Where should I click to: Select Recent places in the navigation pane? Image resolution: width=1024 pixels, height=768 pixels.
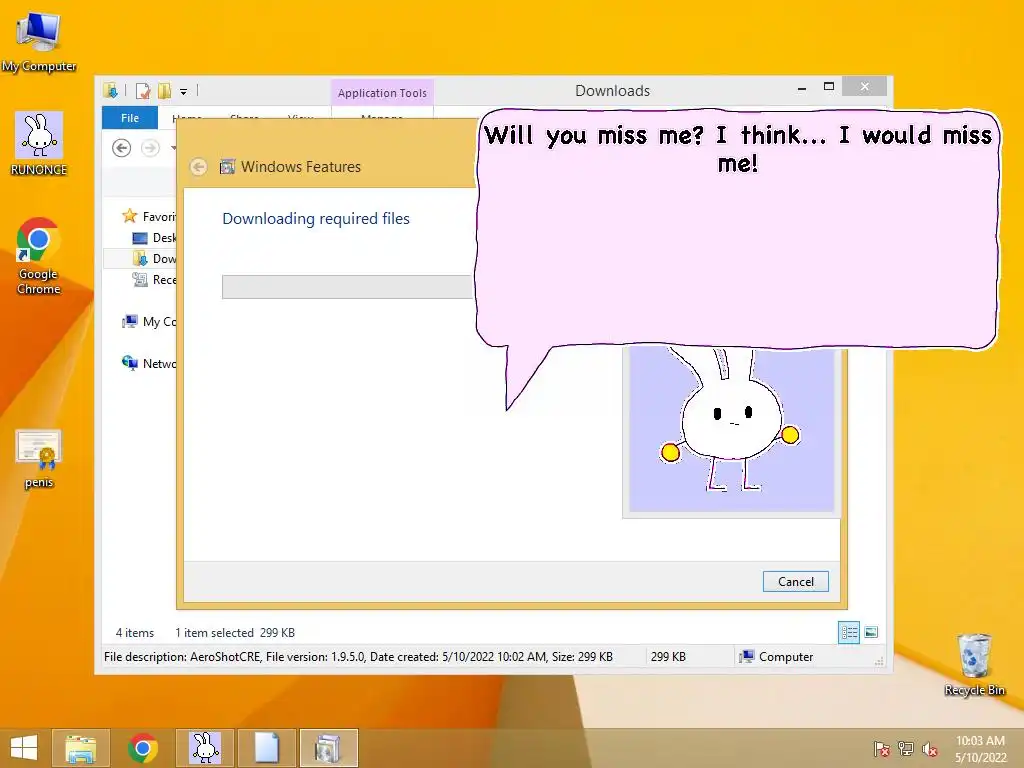point(154,280)
